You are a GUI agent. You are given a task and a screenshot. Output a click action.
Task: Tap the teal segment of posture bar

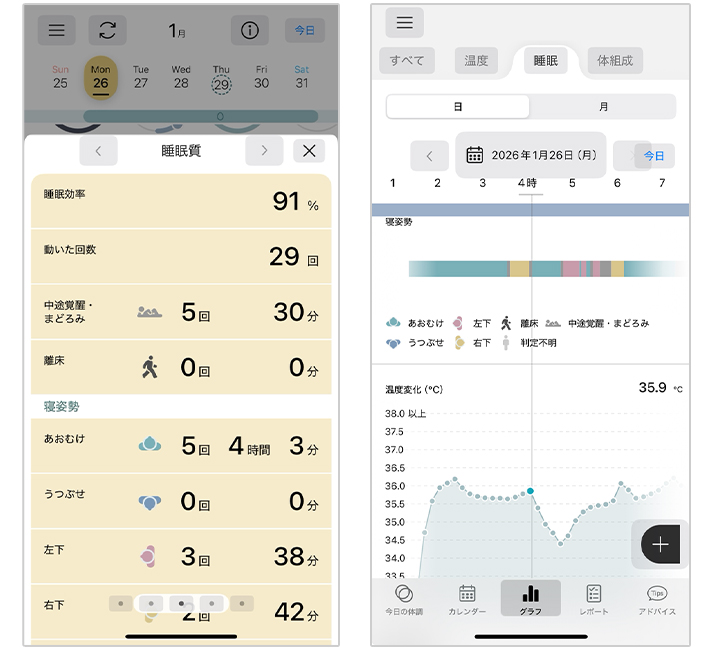[x=459, y=269]
